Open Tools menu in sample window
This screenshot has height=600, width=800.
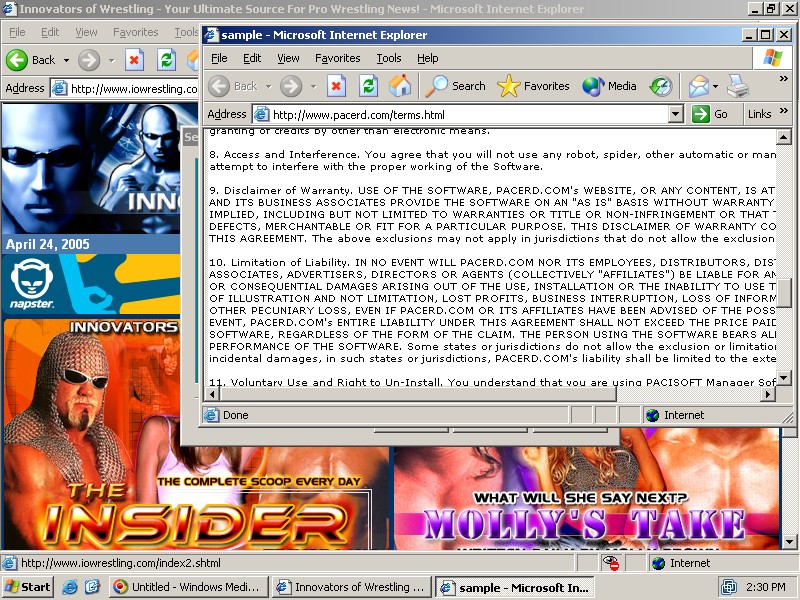pyautogui.click(x=389, y=58)
